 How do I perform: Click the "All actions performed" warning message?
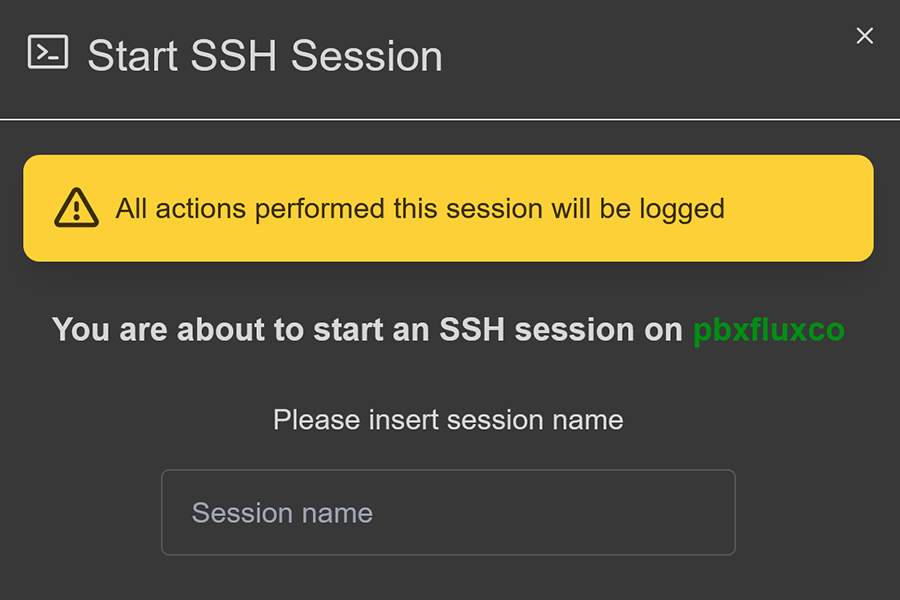[420, 209]
